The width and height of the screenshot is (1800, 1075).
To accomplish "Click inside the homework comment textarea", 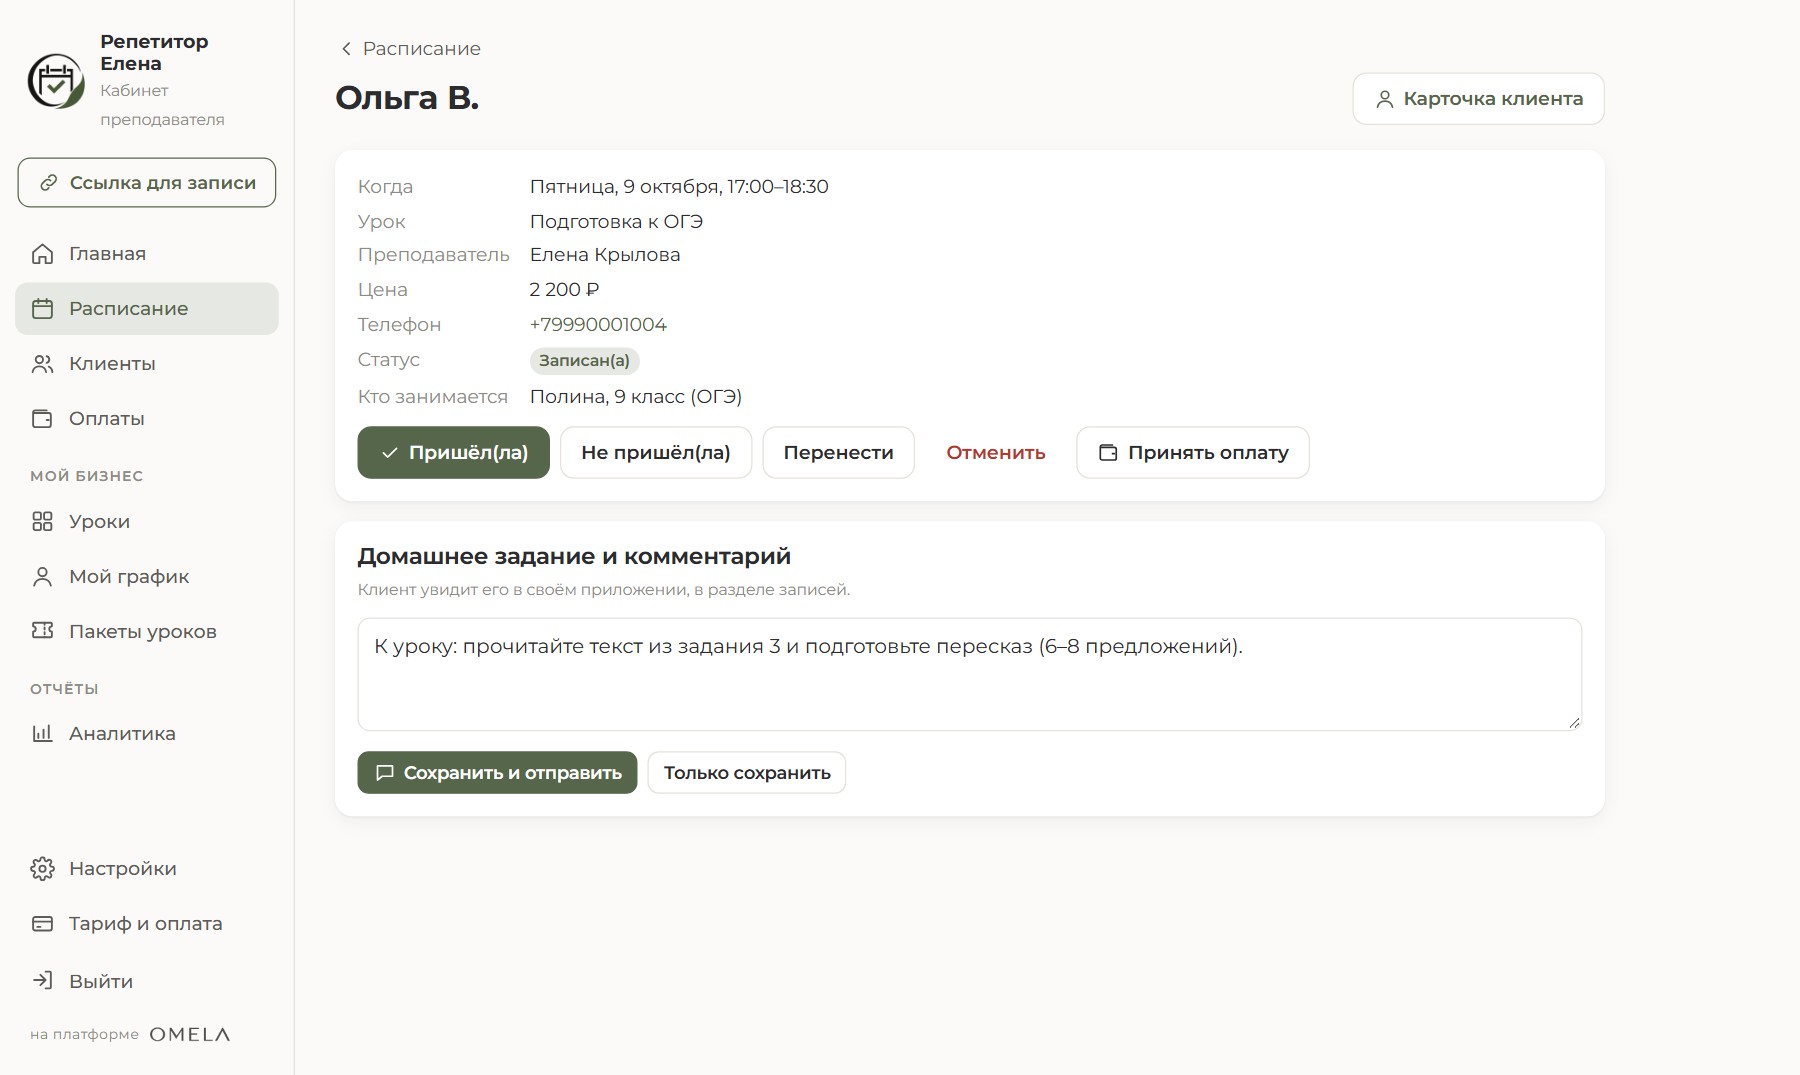I will click(970, 674).
